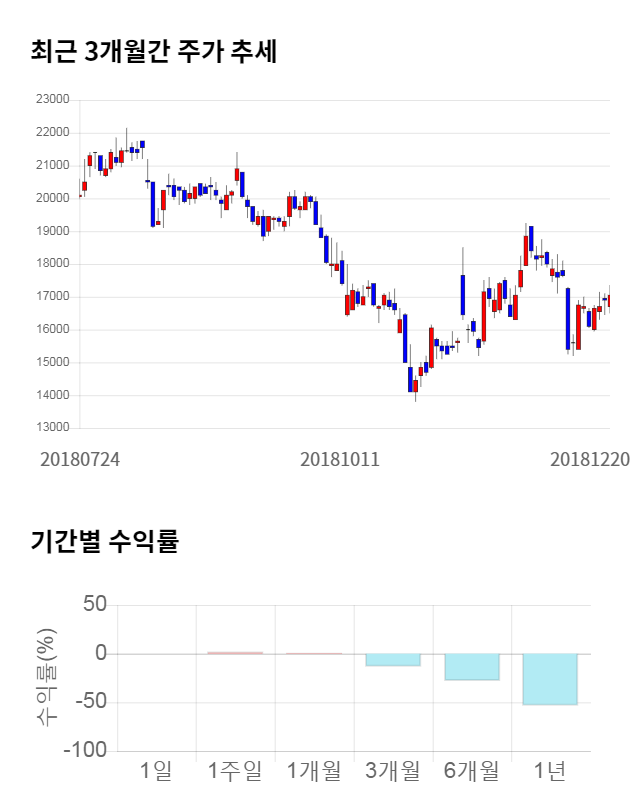Viewport: 640px width, 810px height.
Task: Select the 1일 period label
Action: point(156,771)
